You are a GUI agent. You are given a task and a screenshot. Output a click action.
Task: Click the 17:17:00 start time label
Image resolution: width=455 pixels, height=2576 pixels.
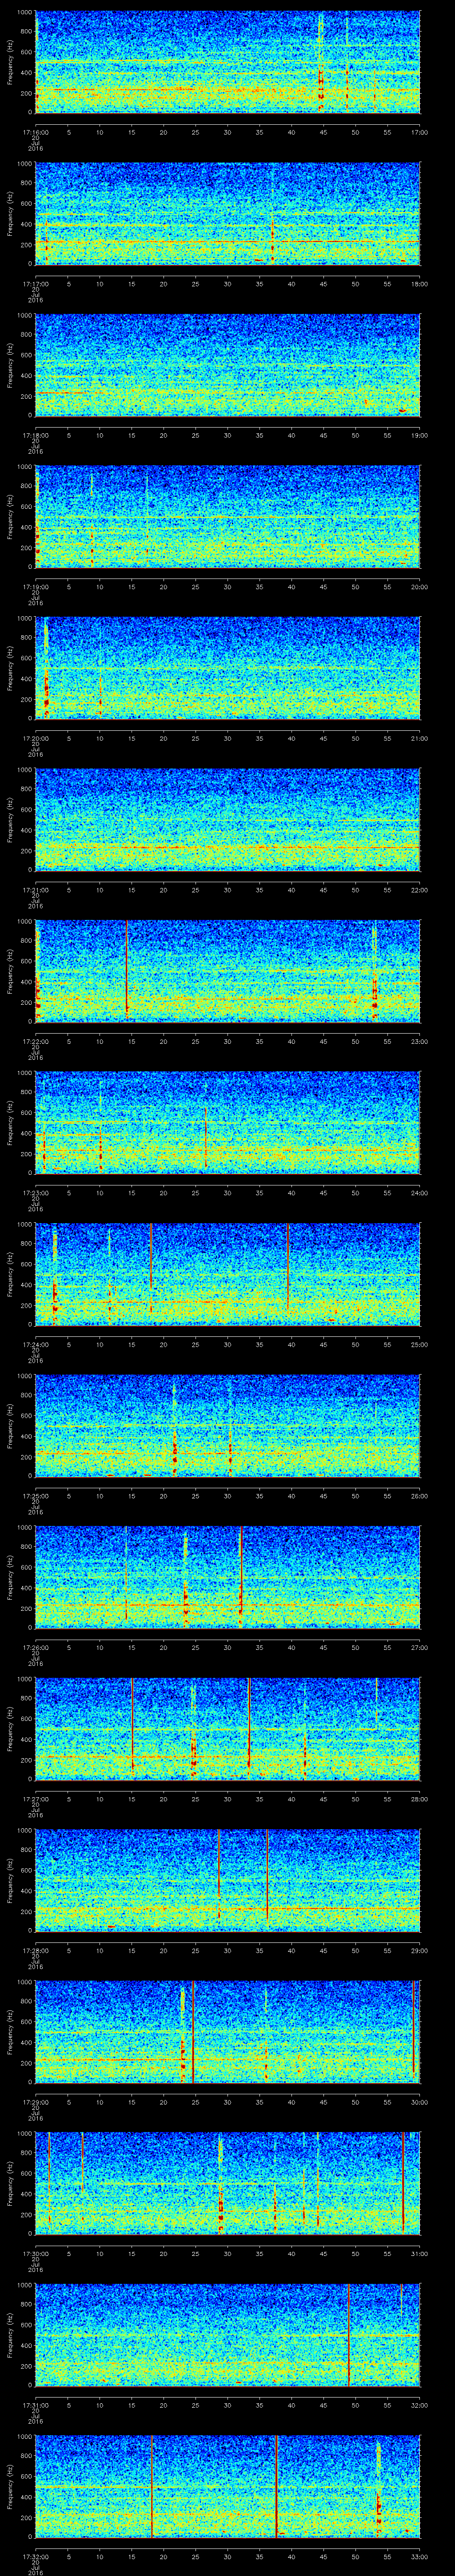pos(35,284)
